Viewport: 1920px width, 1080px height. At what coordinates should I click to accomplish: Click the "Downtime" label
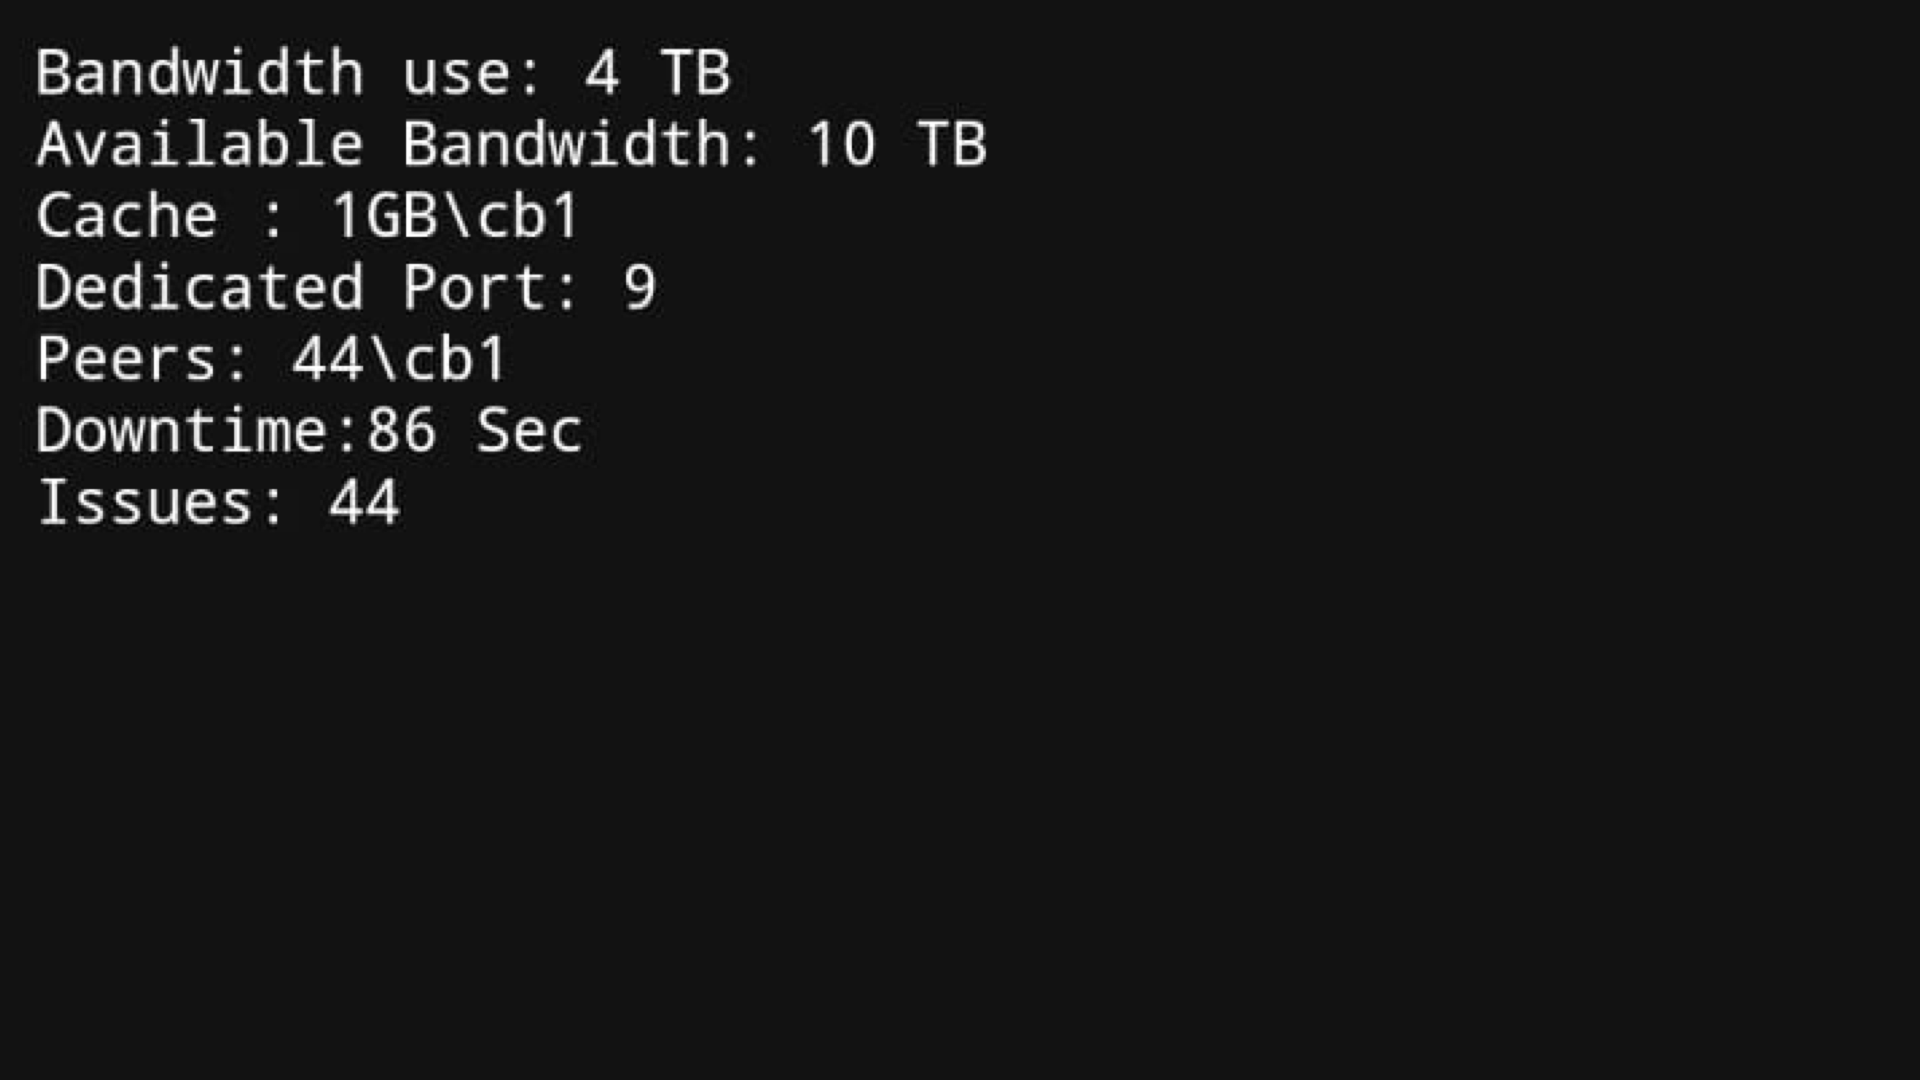click(x=182, y=431)
